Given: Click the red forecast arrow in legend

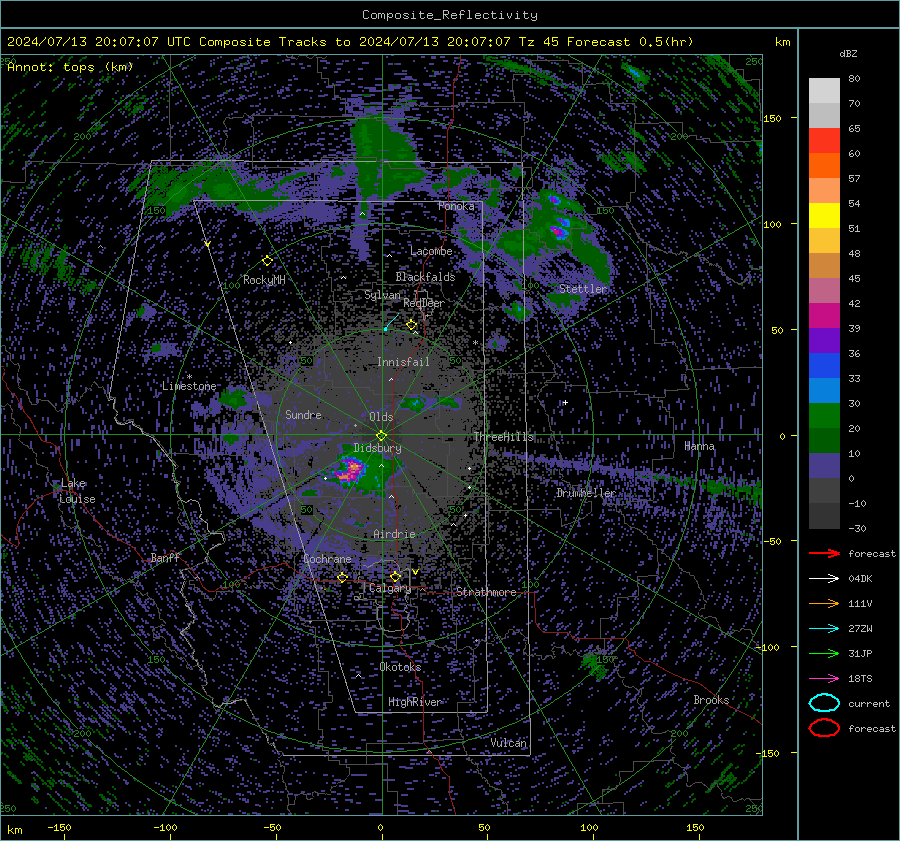Looking at the screenshot, I should [x=824, y=553].
